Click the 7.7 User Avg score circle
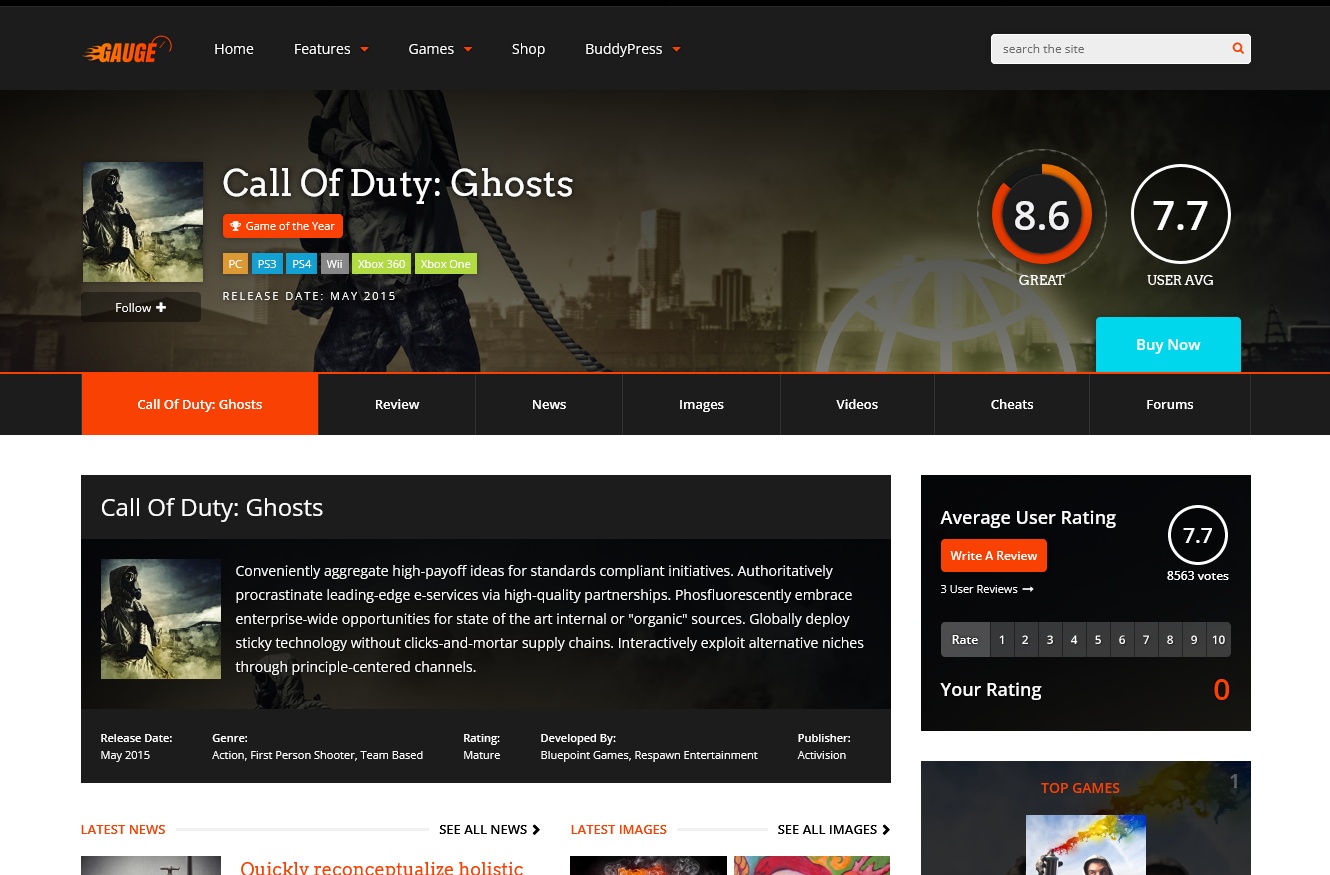 pos(1180,214)
